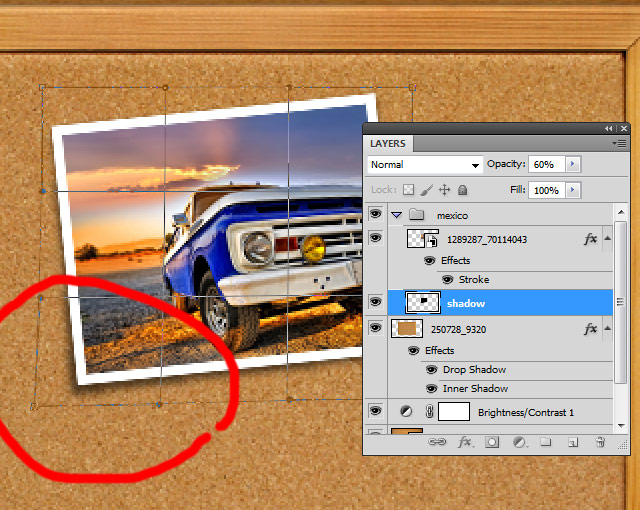Image resolution: width=640 pixels, height=510 pixels.
Task: Open the layer style fx menu at panel bottom
Action: point(464,441)
